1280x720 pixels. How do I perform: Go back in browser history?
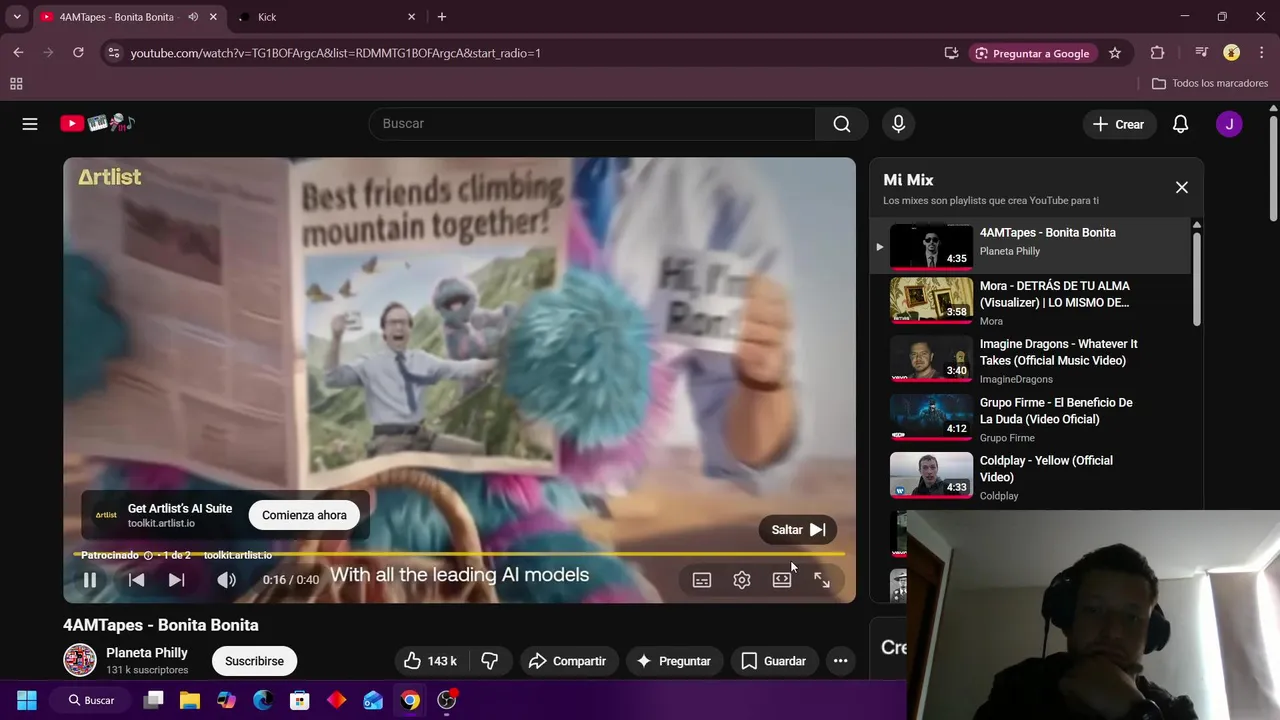coord(18,53)
